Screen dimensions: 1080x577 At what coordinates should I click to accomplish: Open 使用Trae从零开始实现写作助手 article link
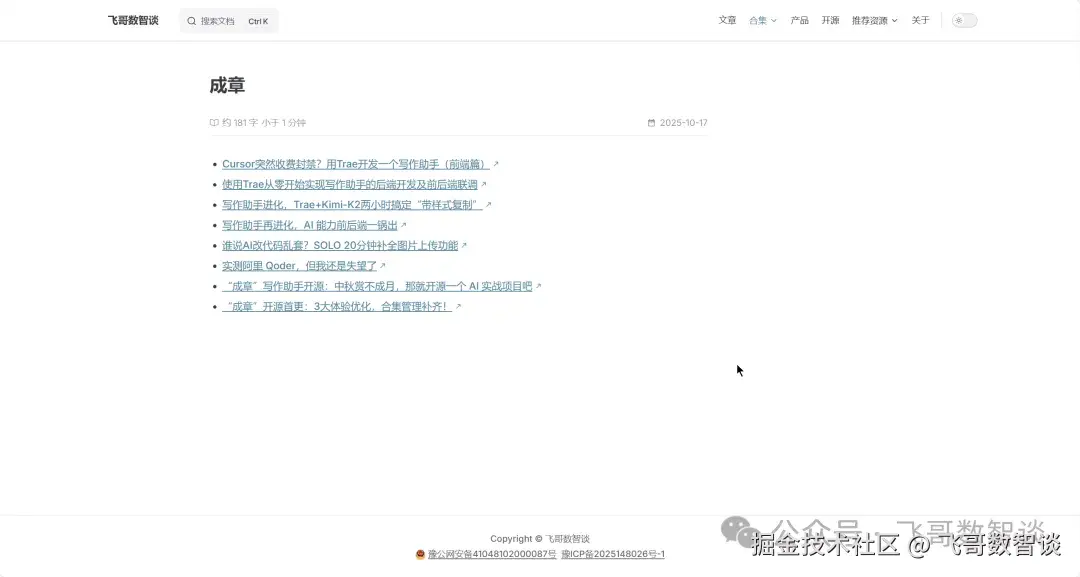click(349, 185)
